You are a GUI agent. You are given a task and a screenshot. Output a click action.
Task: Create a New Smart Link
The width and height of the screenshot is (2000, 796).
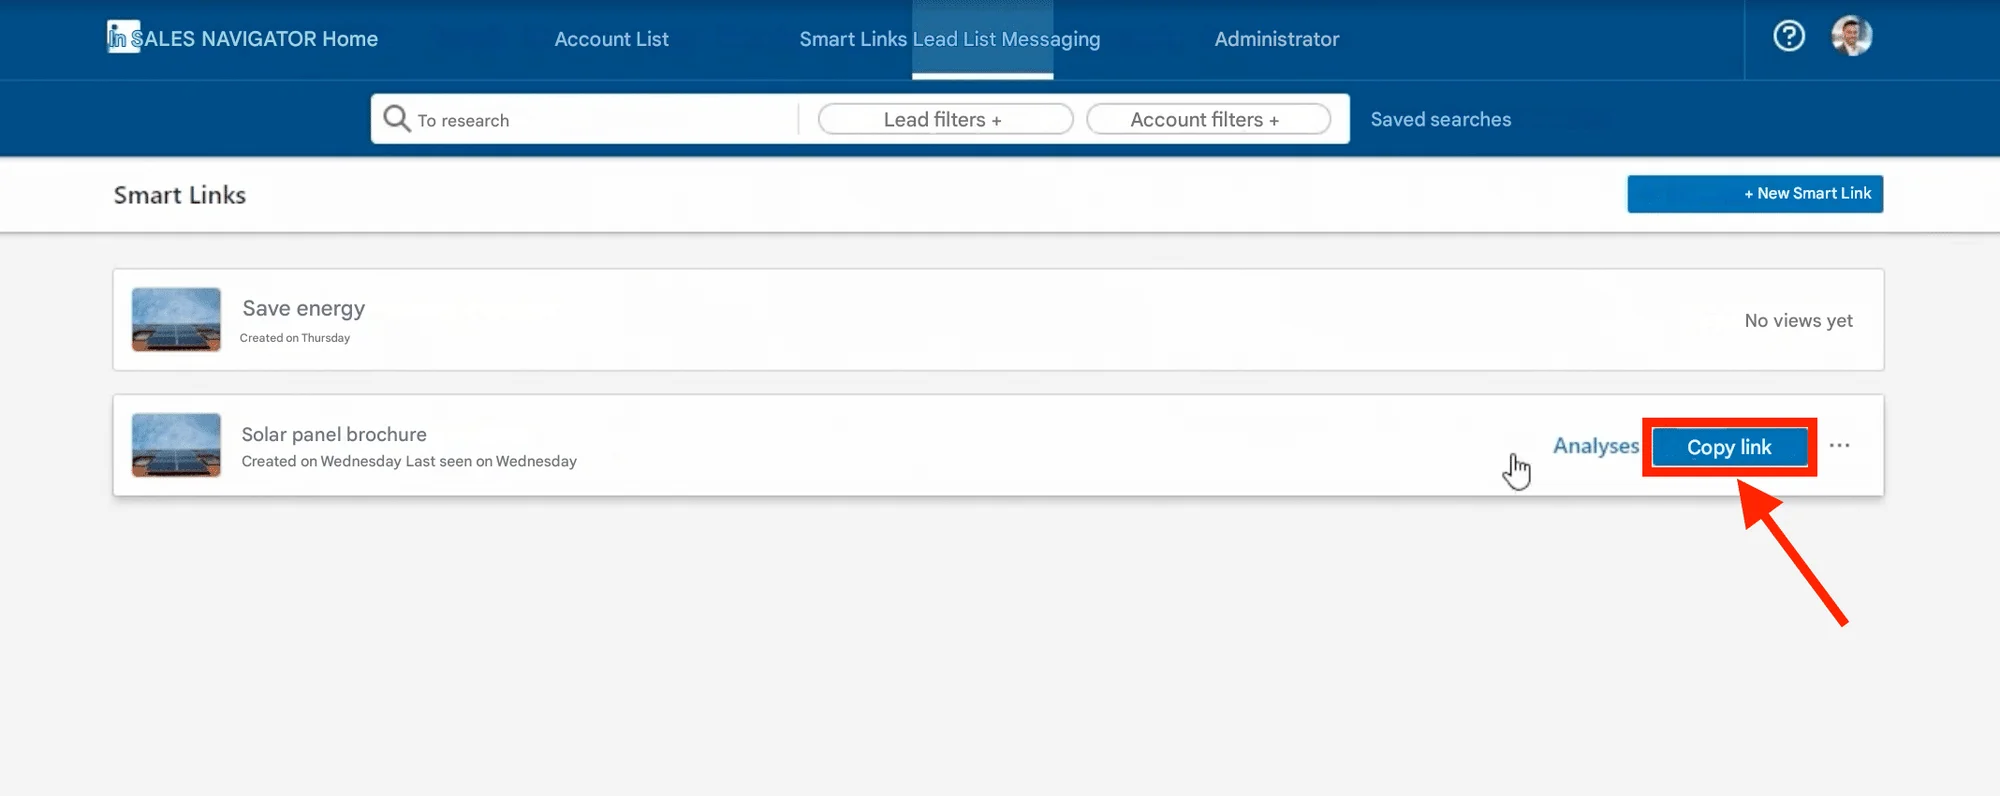[1755, 194]
